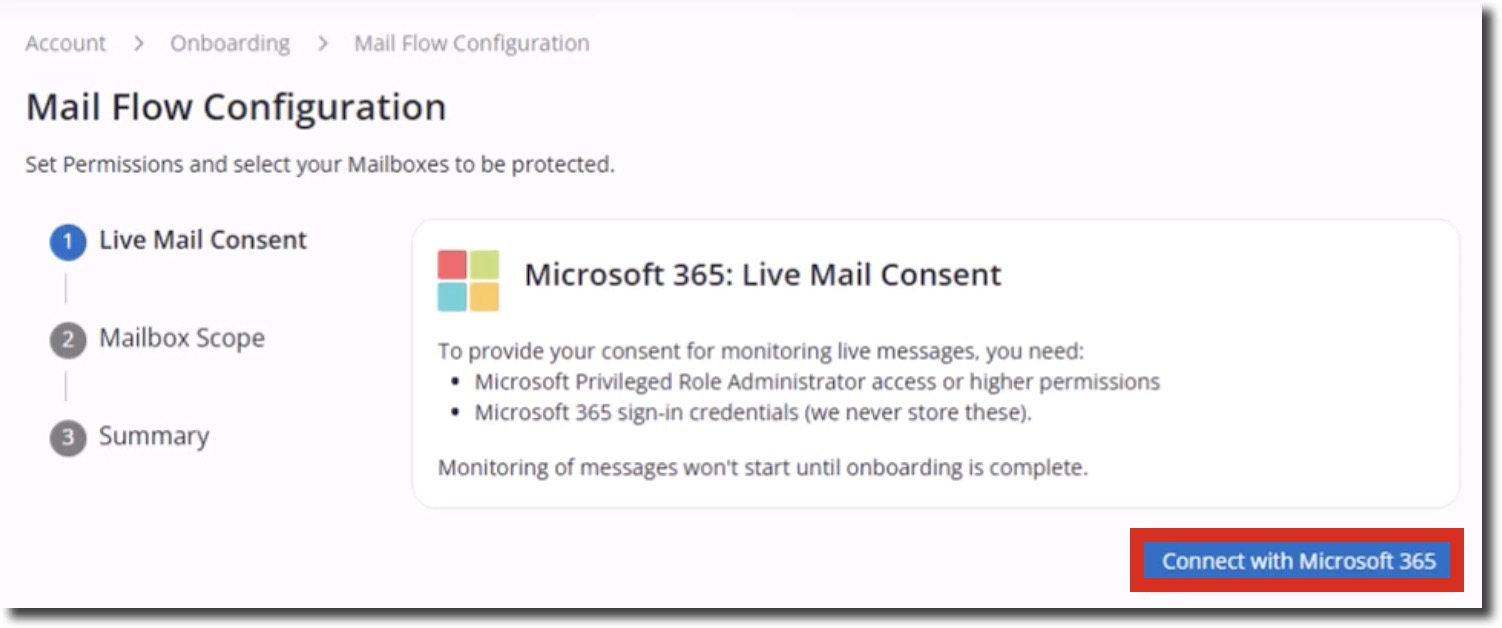The image size is (1502, 628).
Task: Click the Microsoft 365: Live Mail Consent heading
Action: coord(762,275)
